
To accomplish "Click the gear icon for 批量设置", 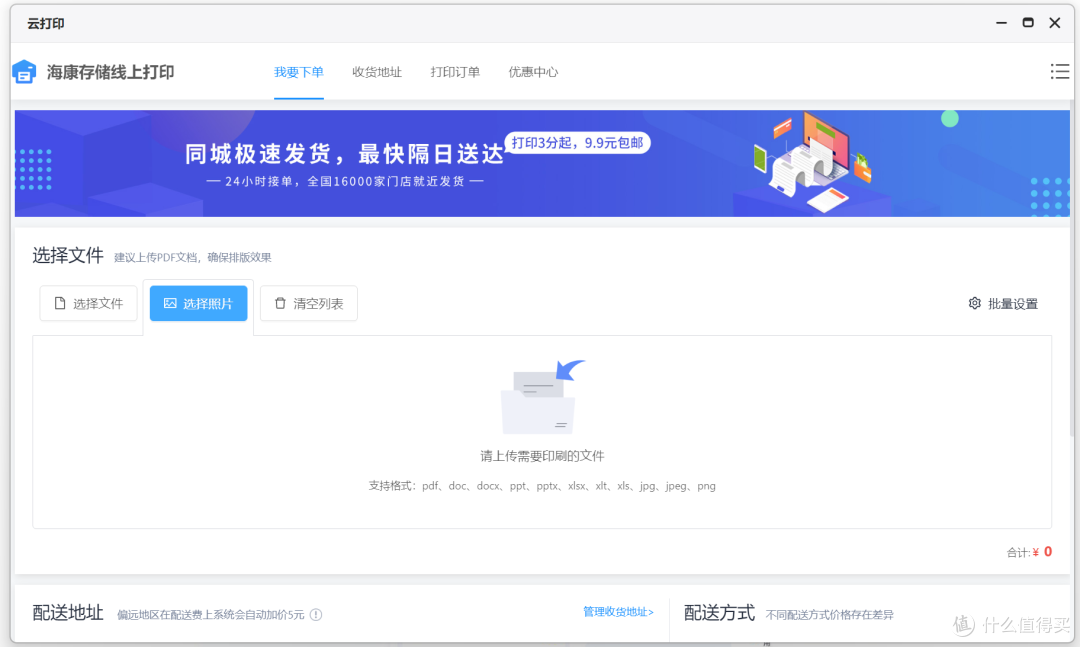I will [x=975, y=303].
